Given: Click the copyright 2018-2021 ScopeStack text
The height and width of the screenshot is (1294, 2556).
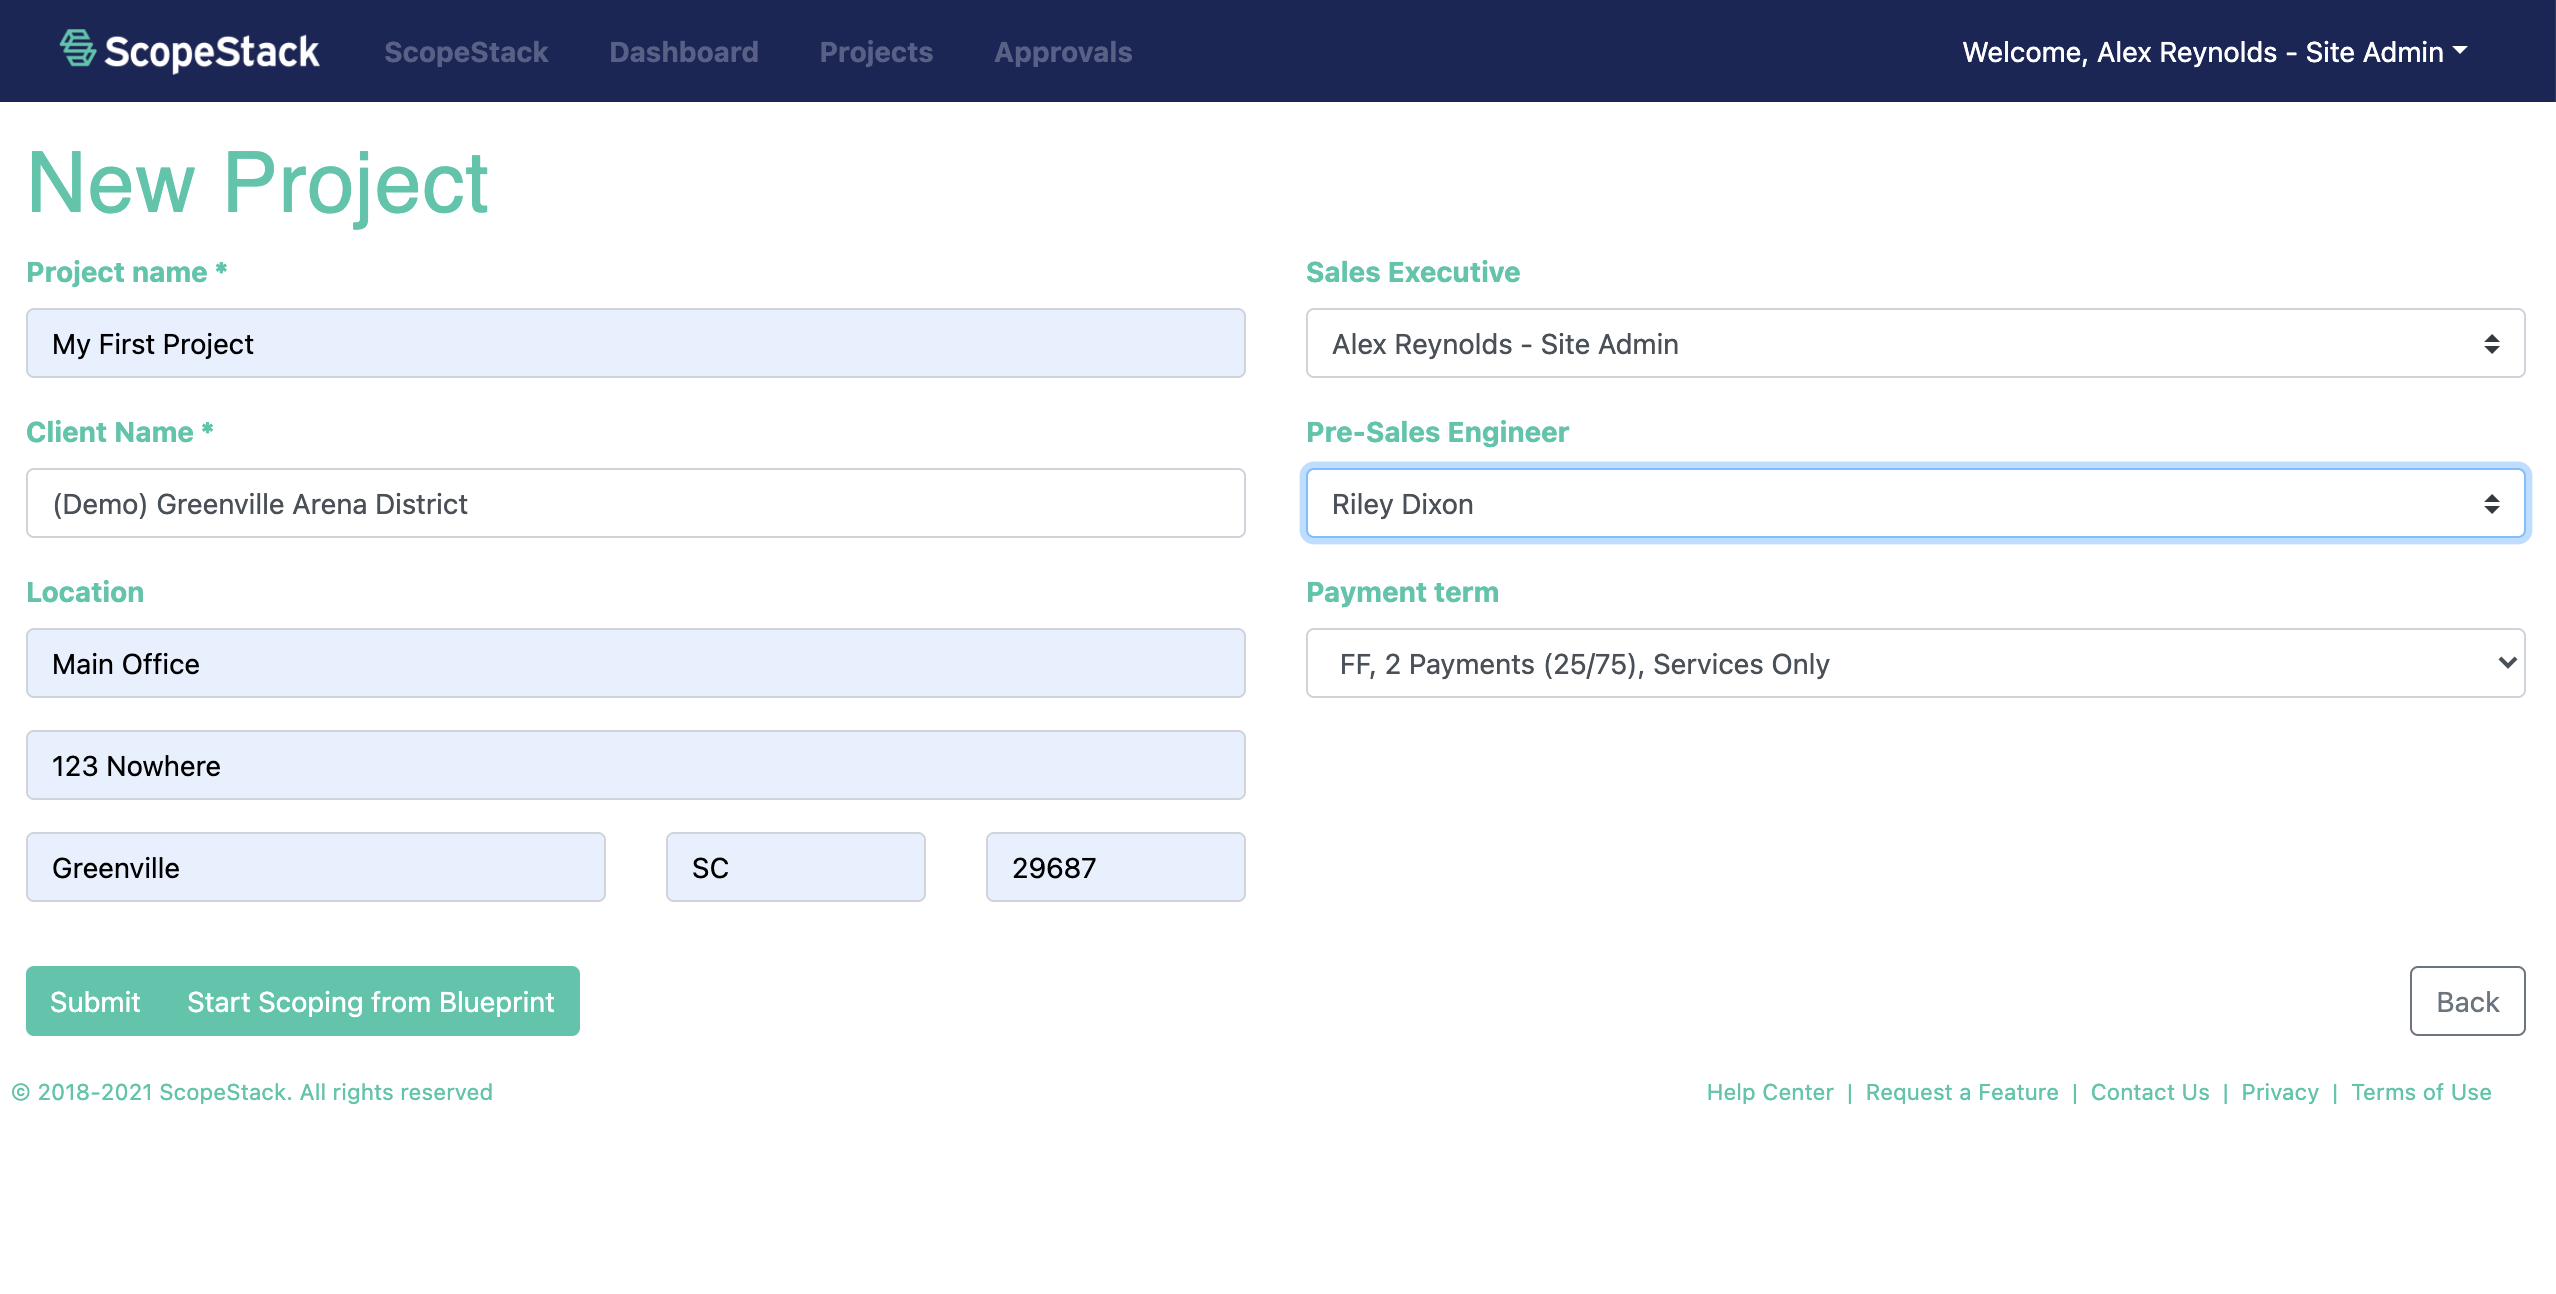Looking at the screenshot, I should click(x=252, y=1092).
